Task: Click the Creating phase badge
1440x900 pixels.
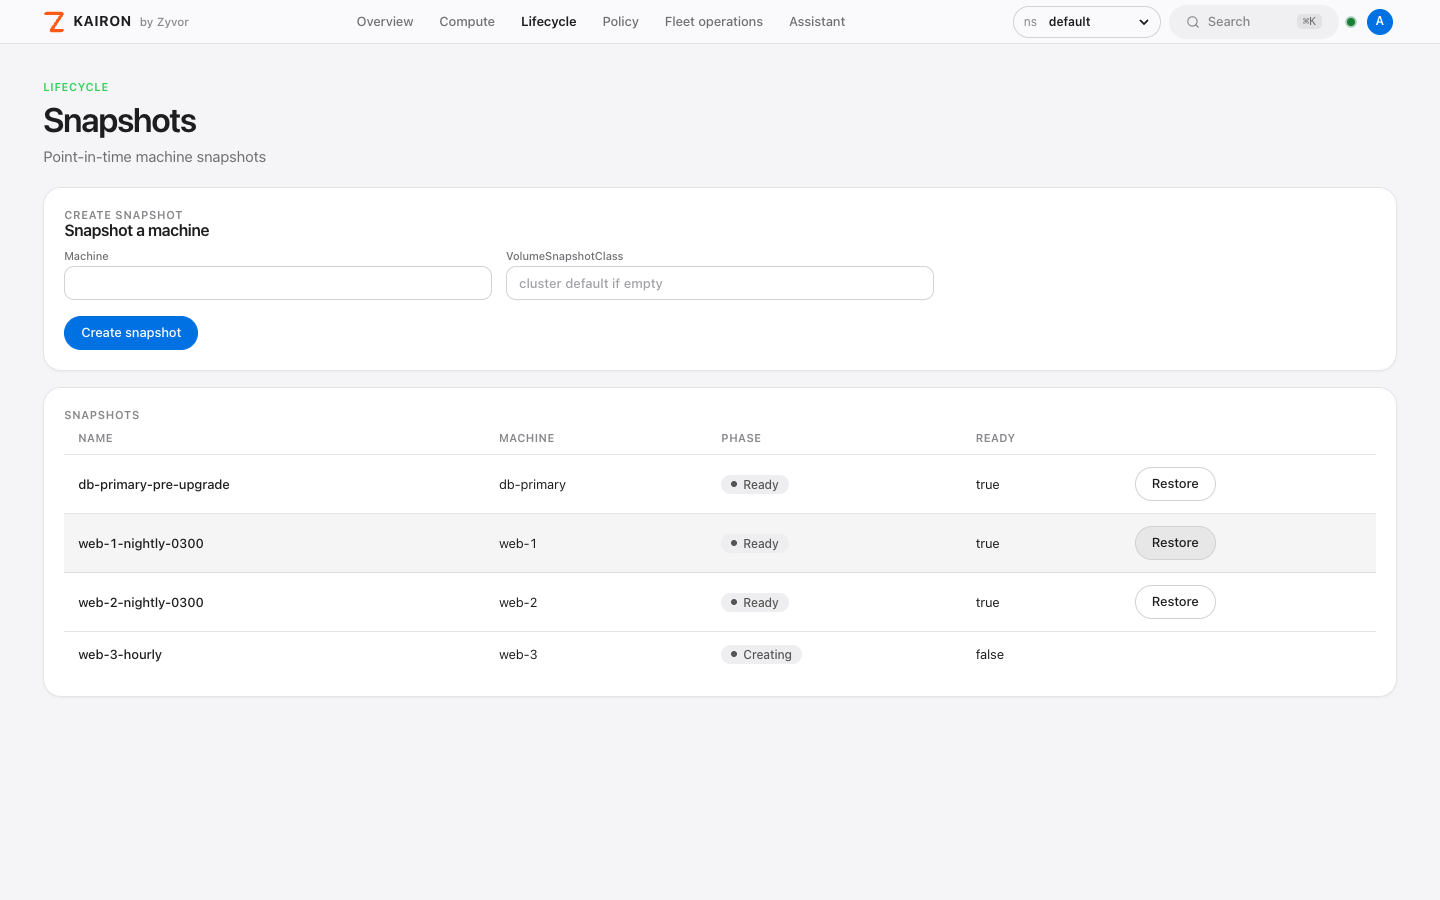Action: tap(761, 655)
